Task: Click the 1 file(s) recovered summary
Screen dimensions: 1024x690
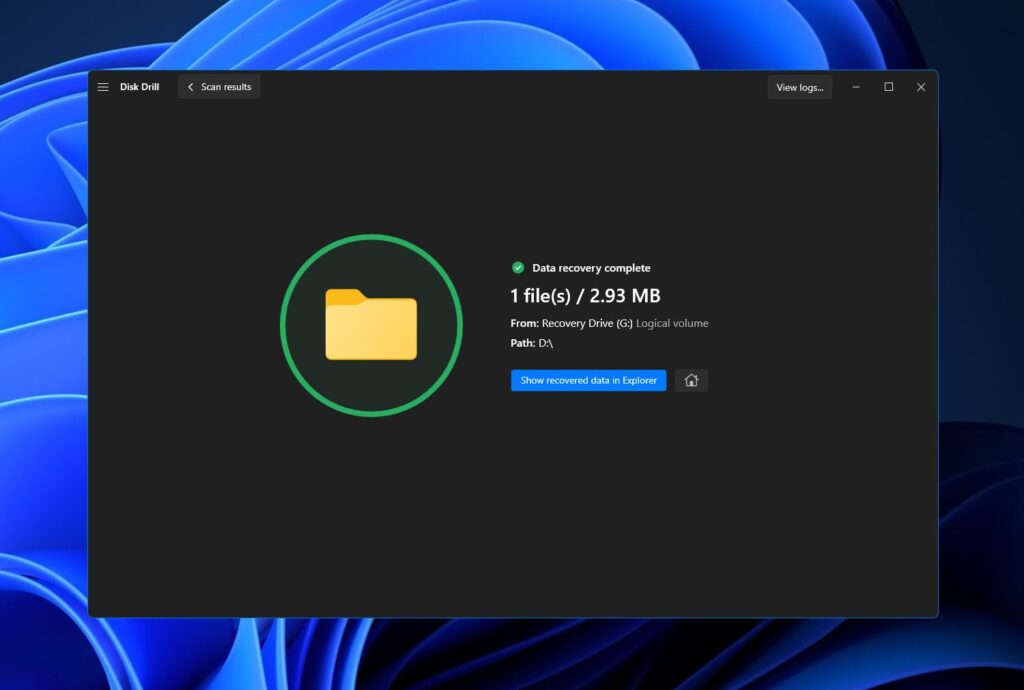Action: coord(587,295)
